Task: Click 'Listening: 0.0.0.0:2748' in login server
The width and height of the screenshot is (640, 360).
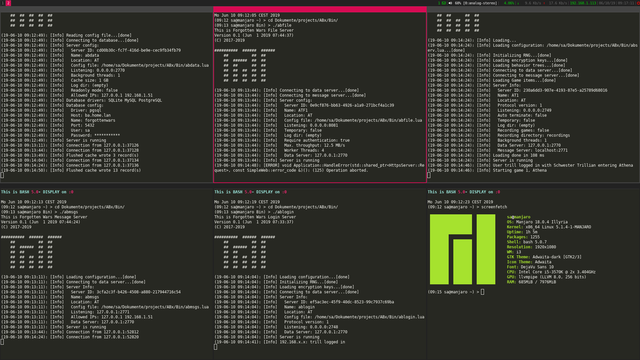Action: coord(311,327)
